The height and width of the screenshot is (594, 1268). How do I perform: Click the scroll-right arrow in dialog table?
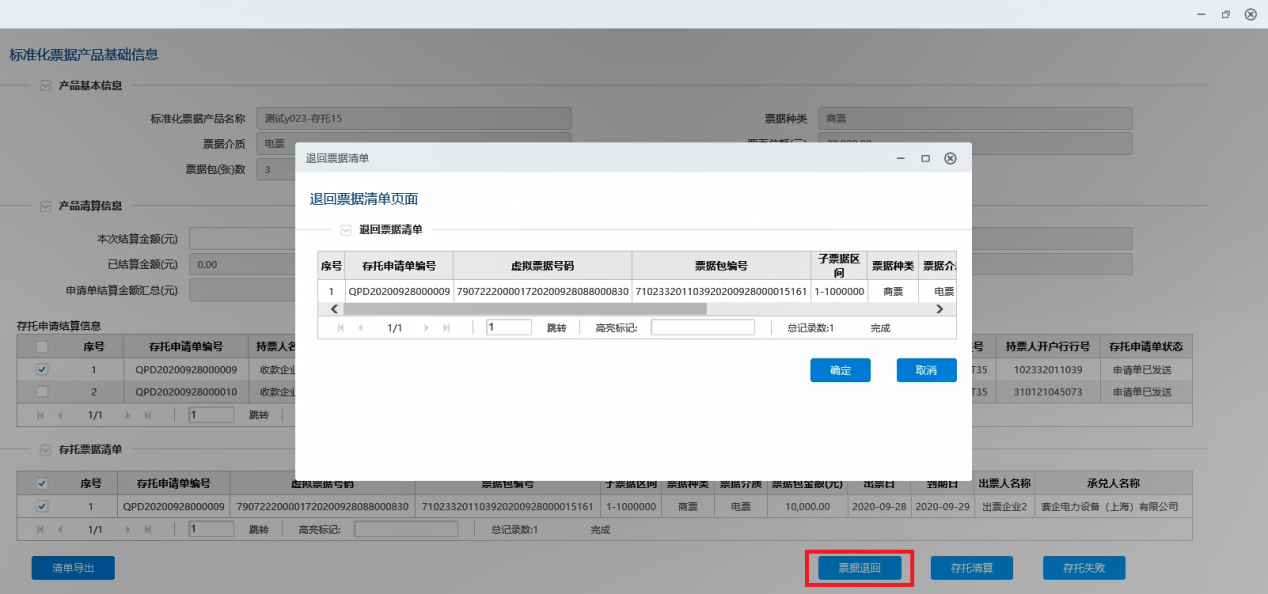click(x=939, y=309)
